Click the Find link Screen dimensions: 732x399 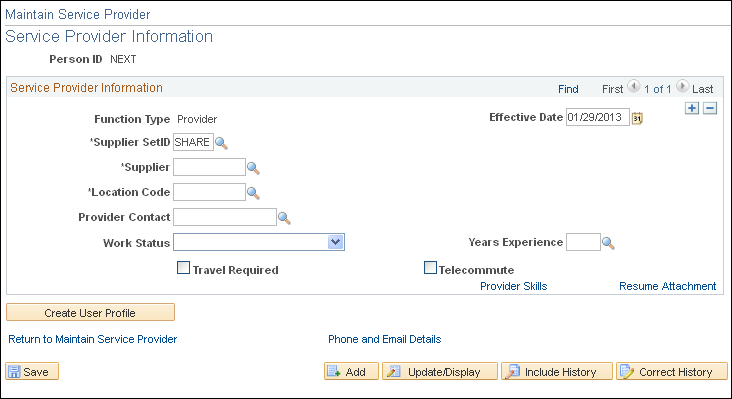pyautogui.click(x=568, y=89)
